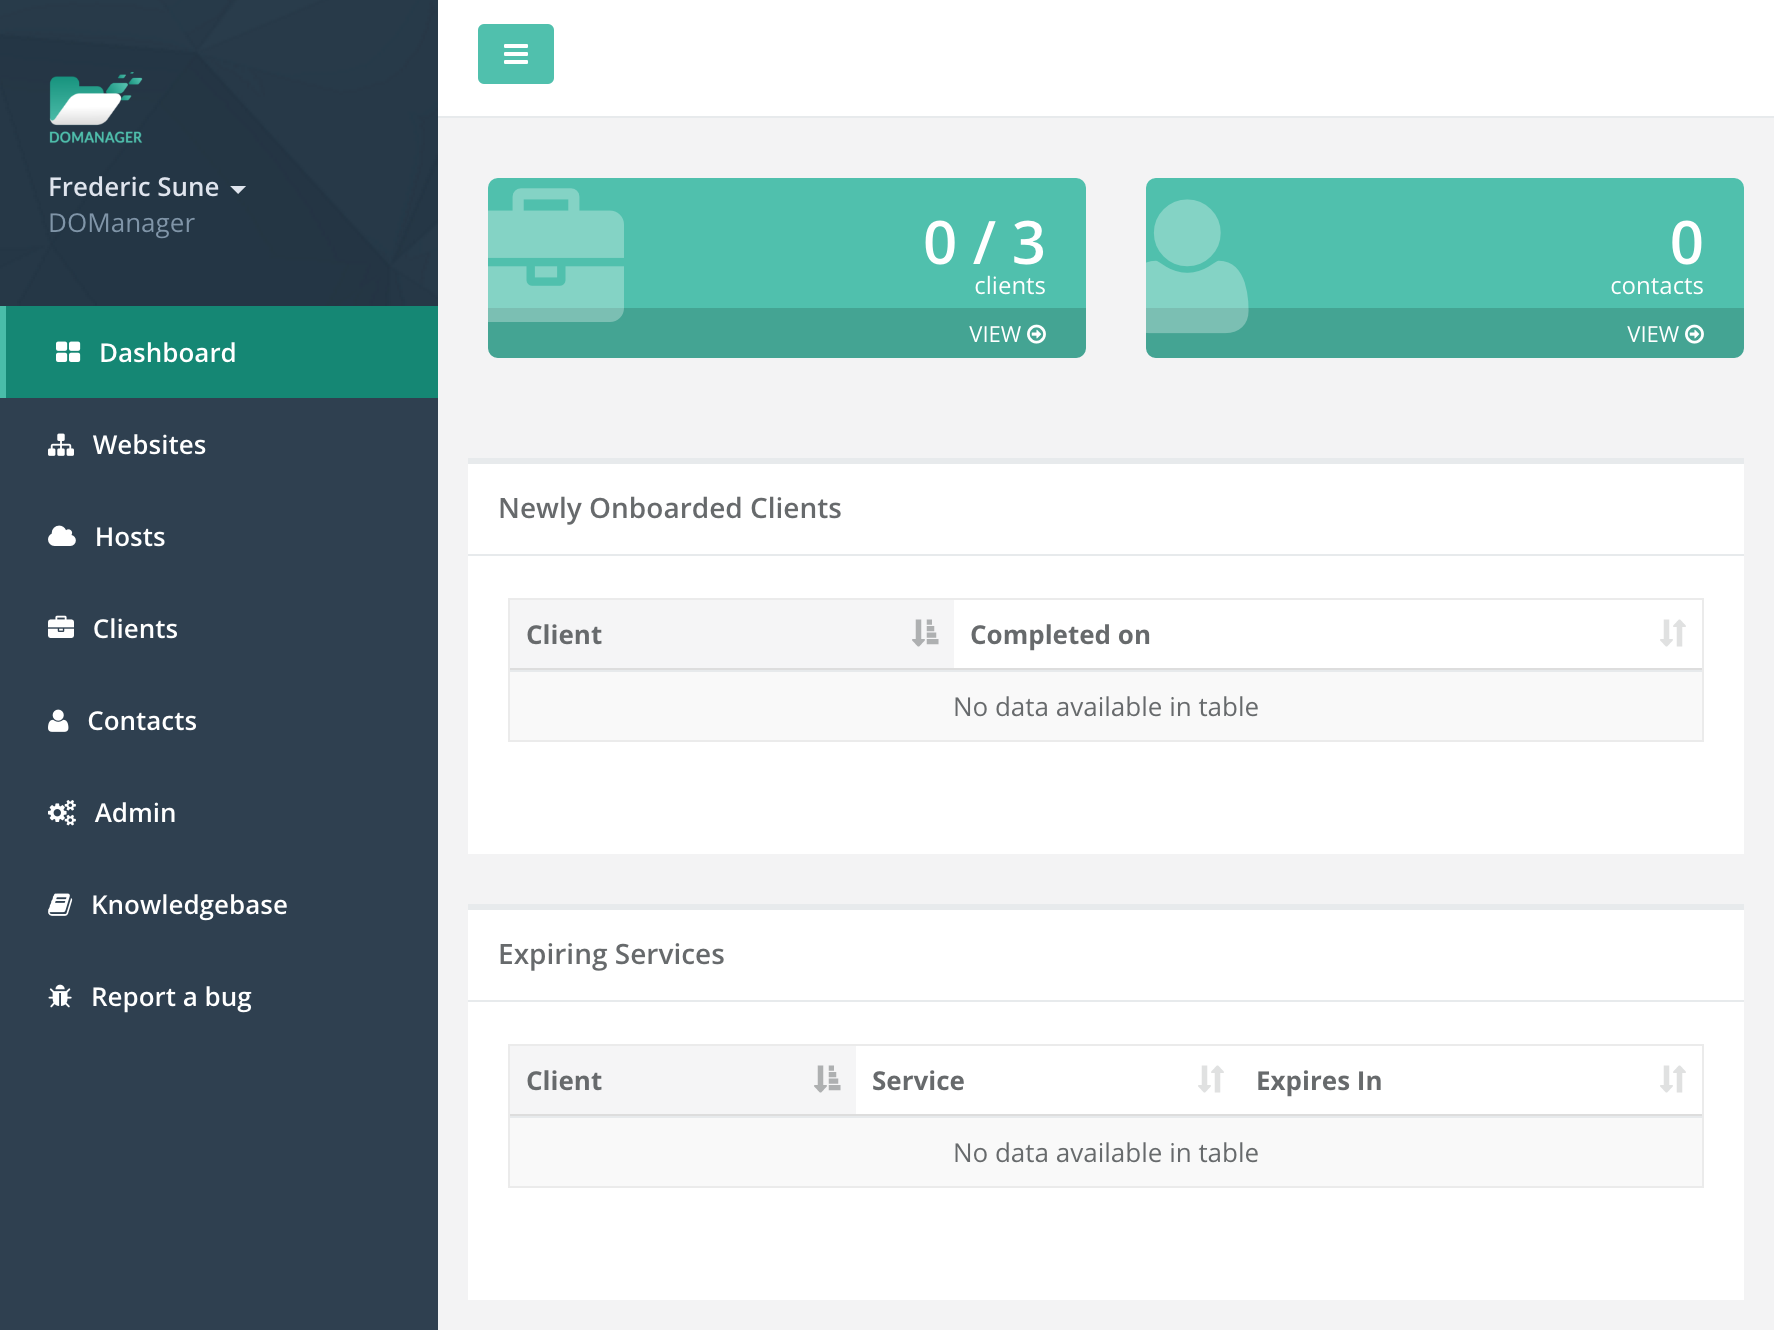Click the Hosts cloud icon

(x=62, y=537)
